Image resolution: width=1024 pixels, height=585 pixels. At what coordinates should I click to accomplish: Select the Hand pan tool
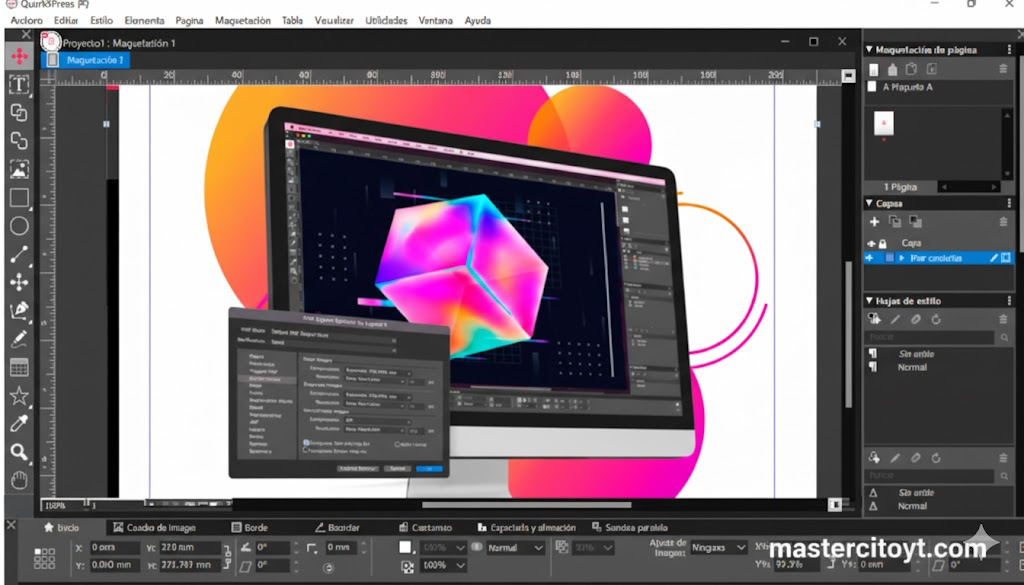tap(18, 481)
